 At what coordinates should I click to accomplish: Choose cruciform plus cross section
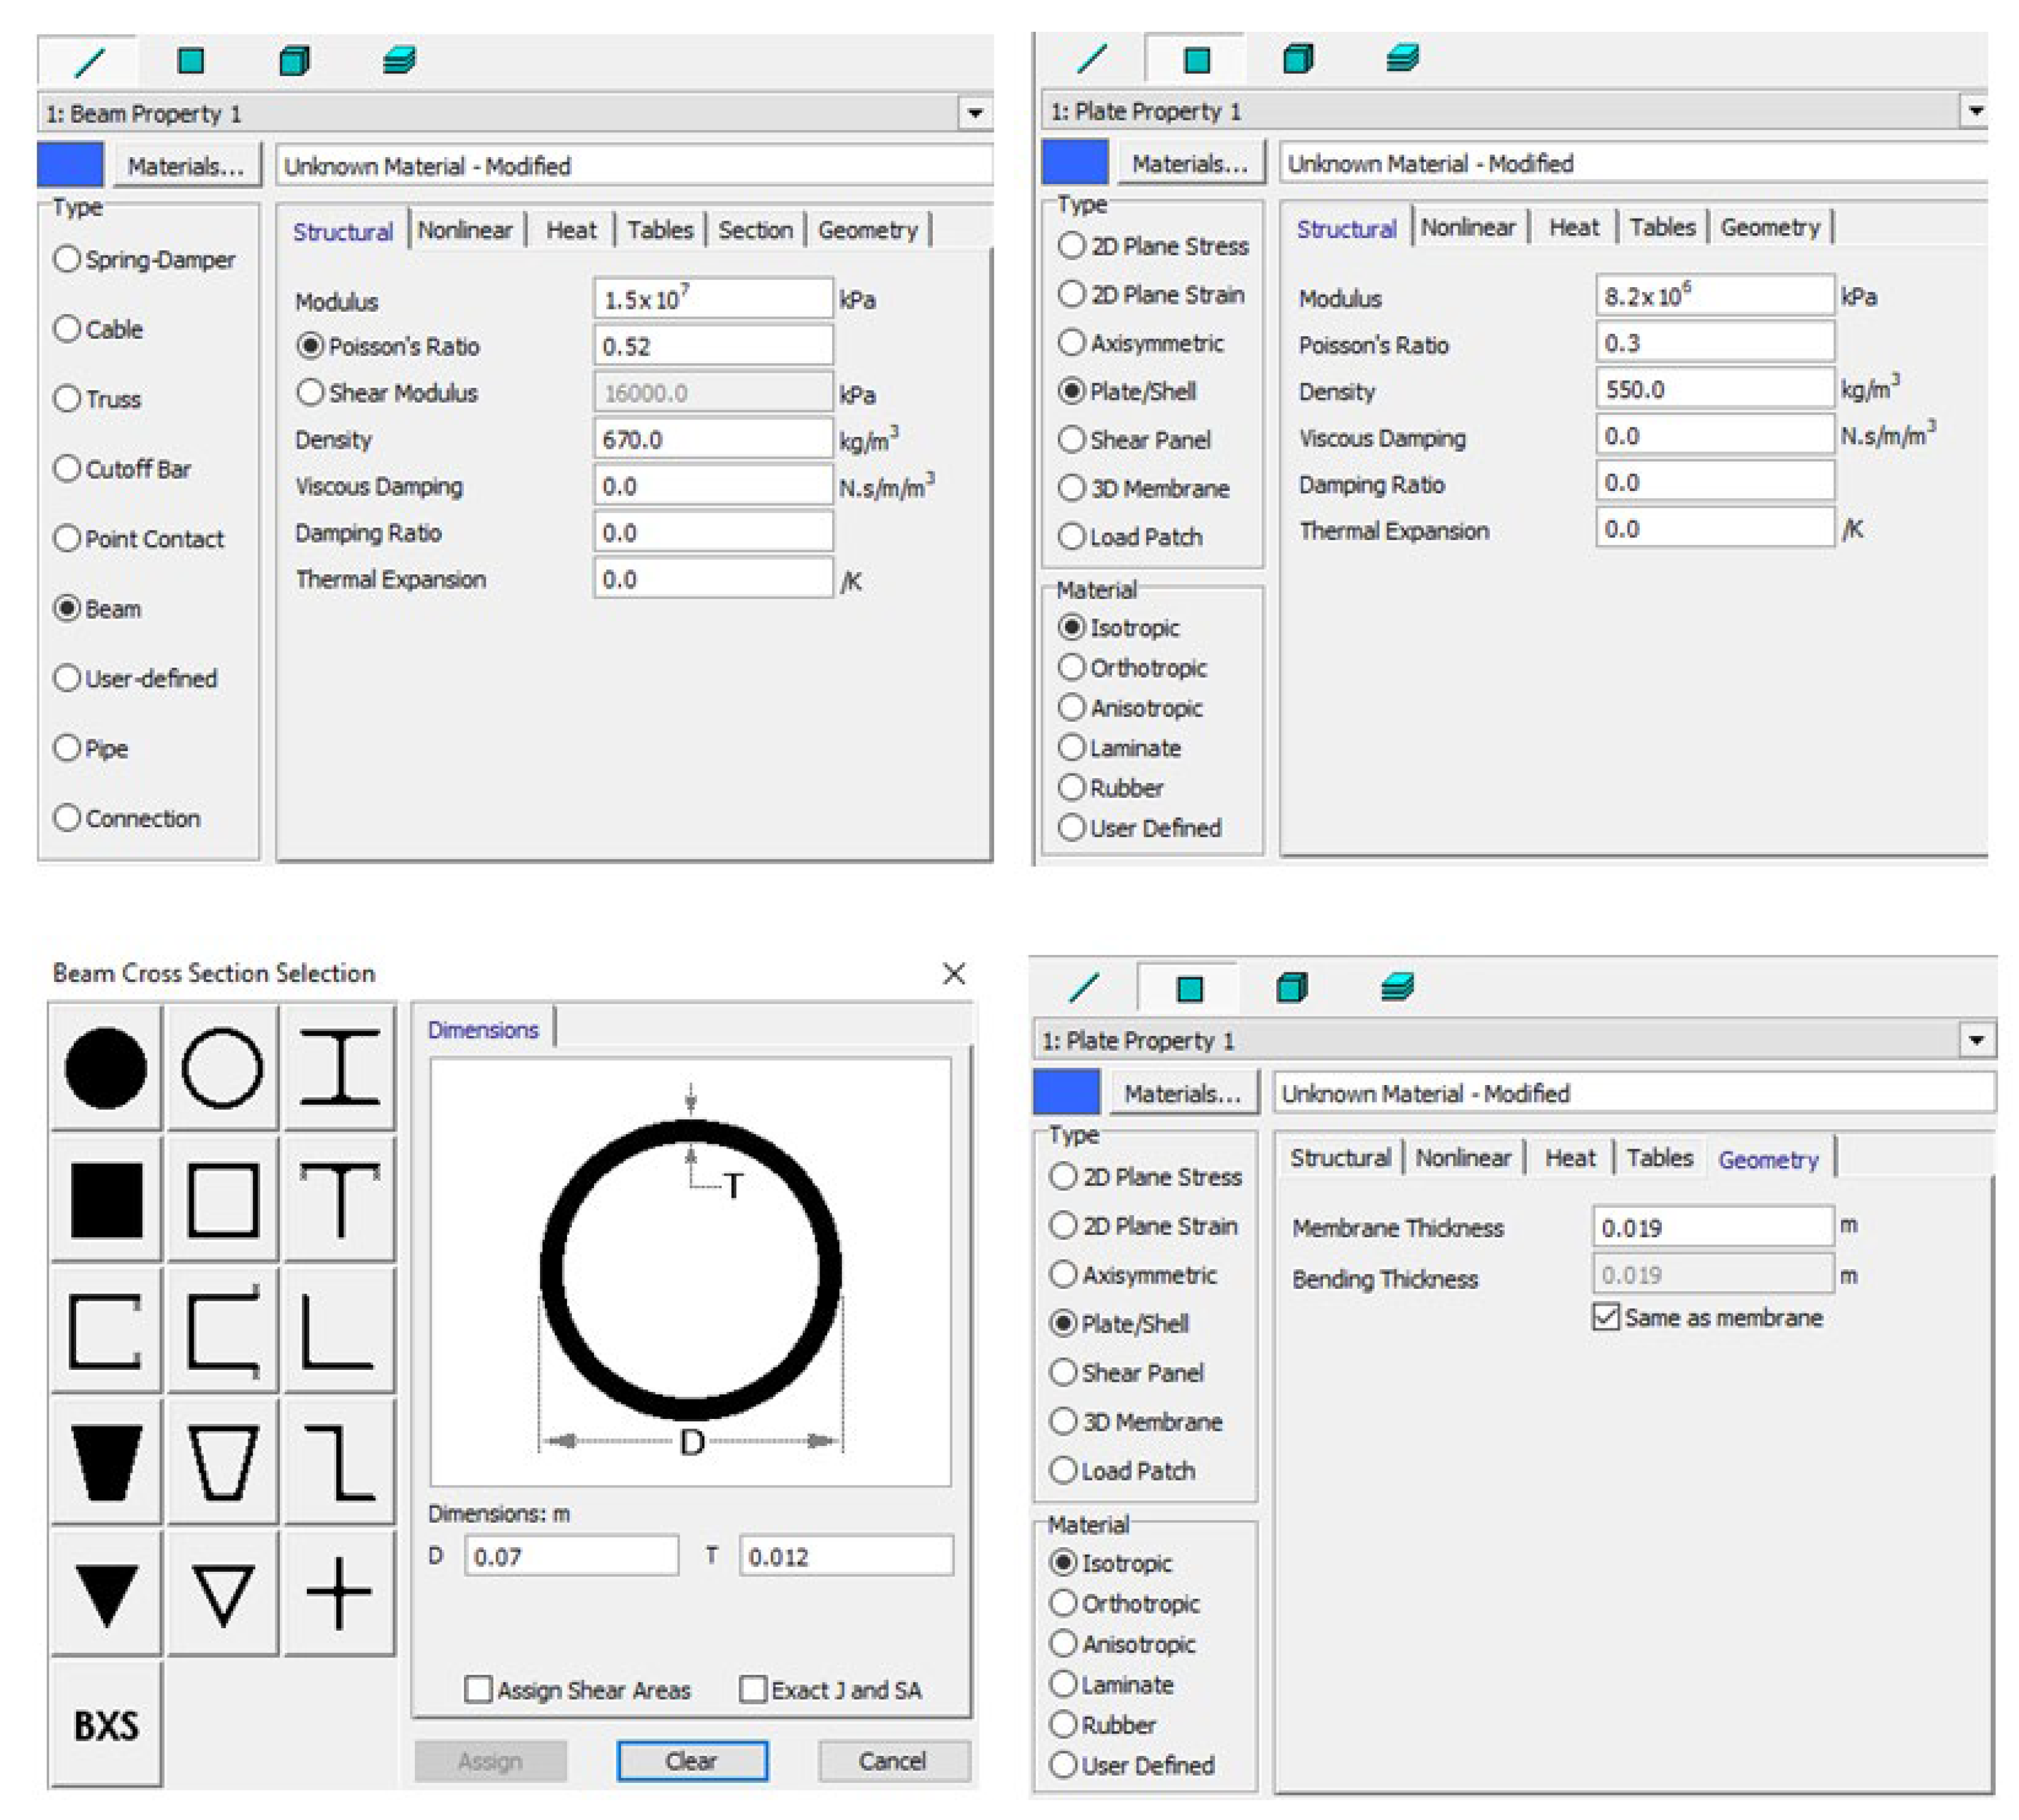coord(339,1593)
